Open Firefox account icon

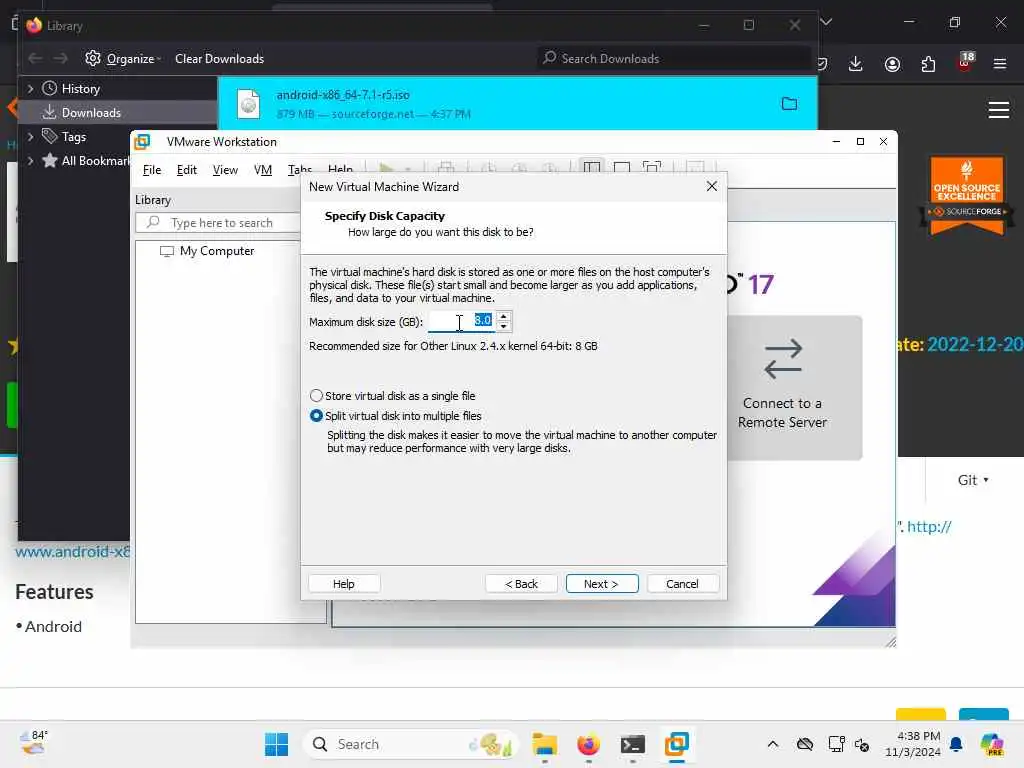coord(892,64)
